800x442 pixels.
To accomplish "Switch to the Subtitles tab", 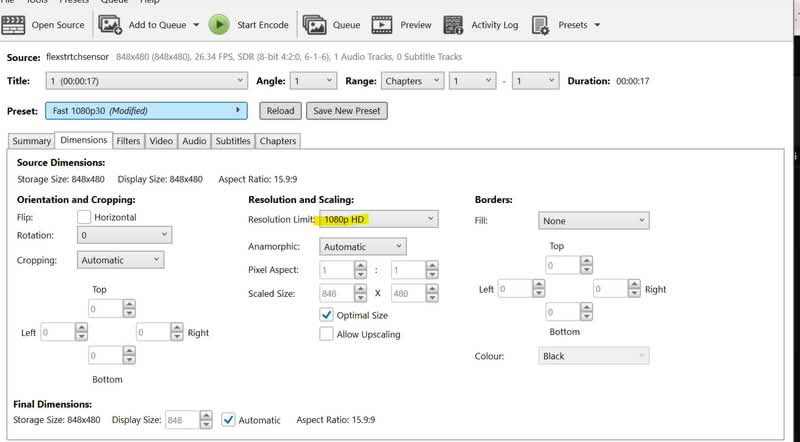I will (233, 141).
